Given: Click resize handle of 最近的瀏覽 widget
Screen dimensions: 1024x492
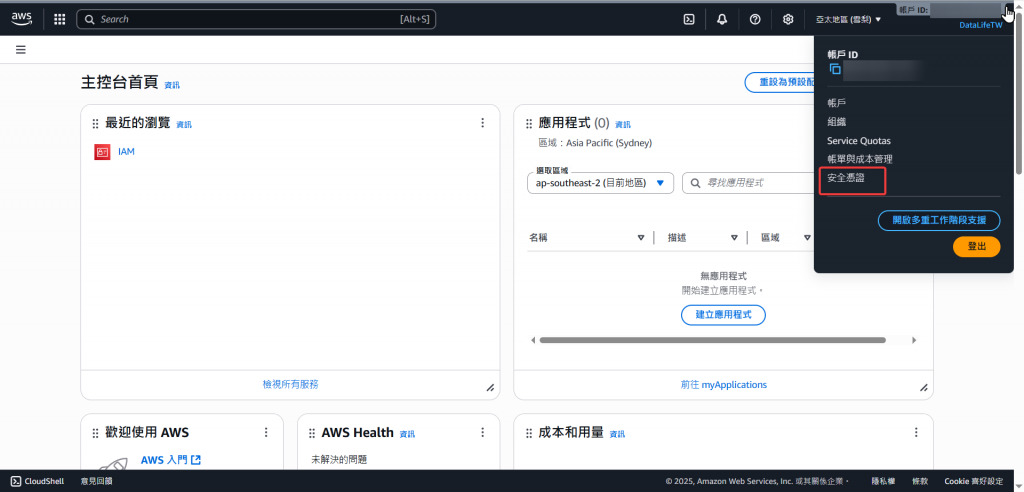Looking at the screenshot, I should click(x=490, y=387).
